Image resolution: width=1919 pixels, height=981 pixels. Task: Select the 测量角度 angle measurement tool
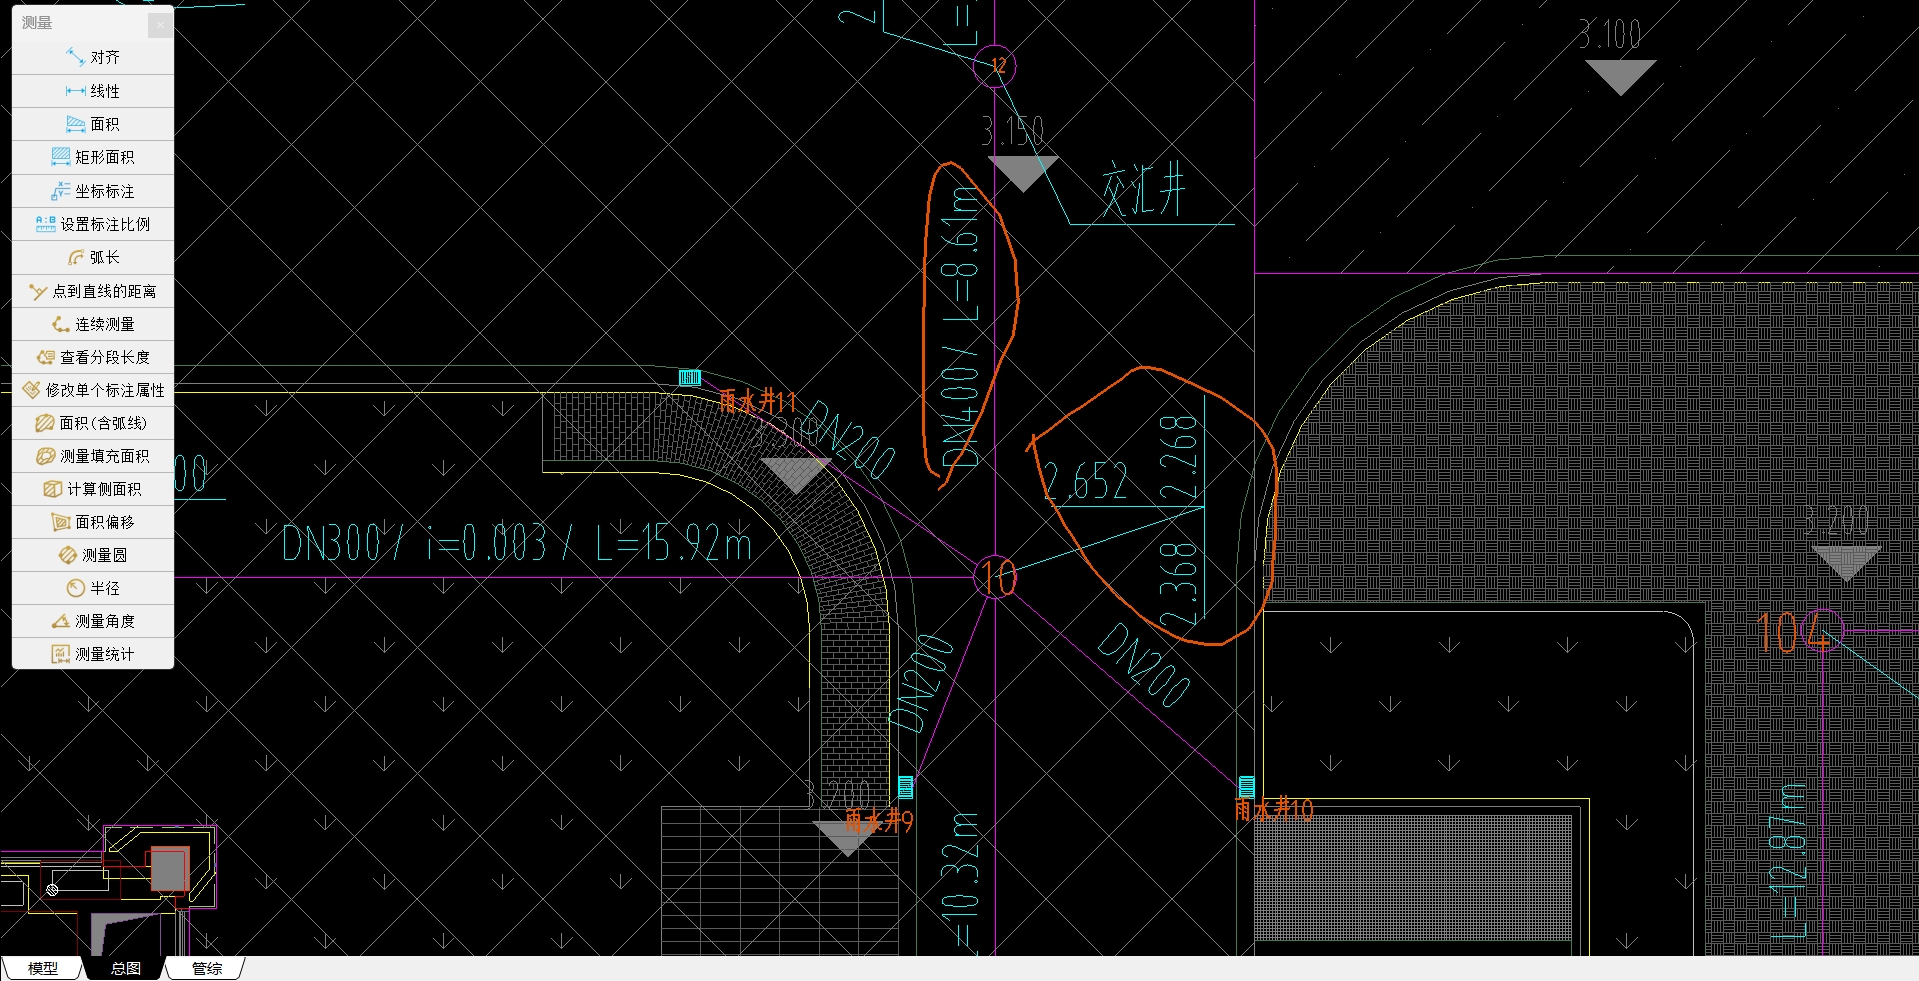tap(93, 621)
